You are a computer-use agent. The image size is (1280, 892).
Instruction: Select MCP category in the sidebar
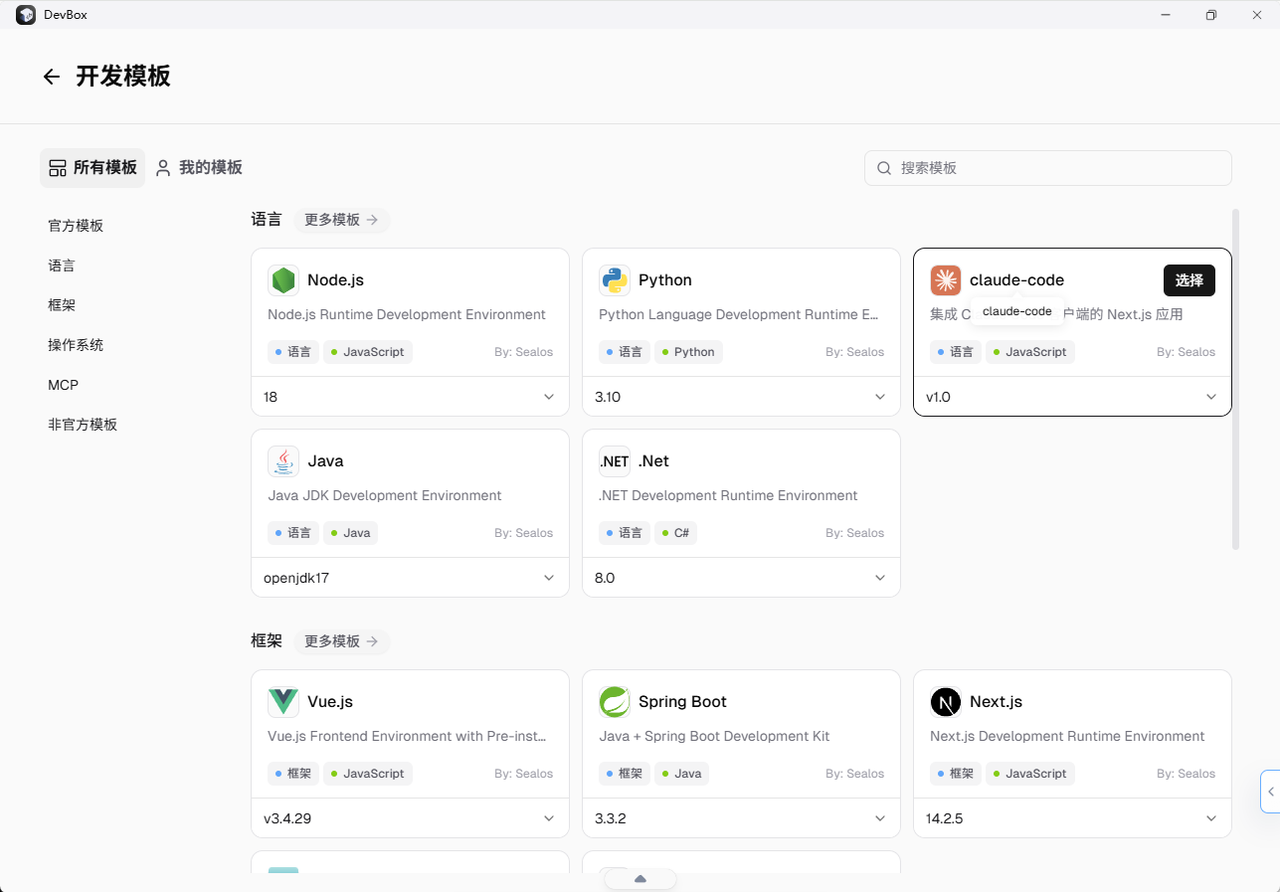click(x=63, y=385)
